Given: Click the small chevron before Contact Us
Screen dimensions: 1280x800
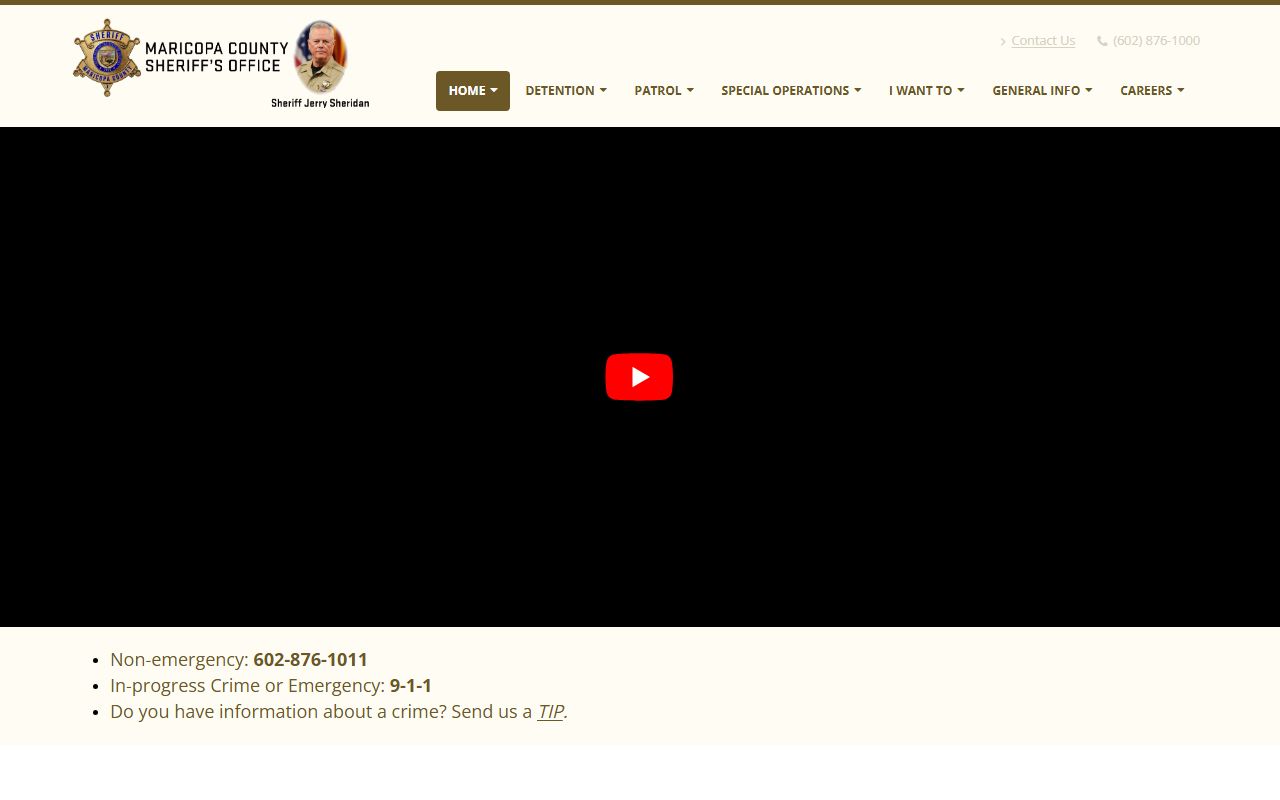Looking at the screenshot, I should [1003, 41].
